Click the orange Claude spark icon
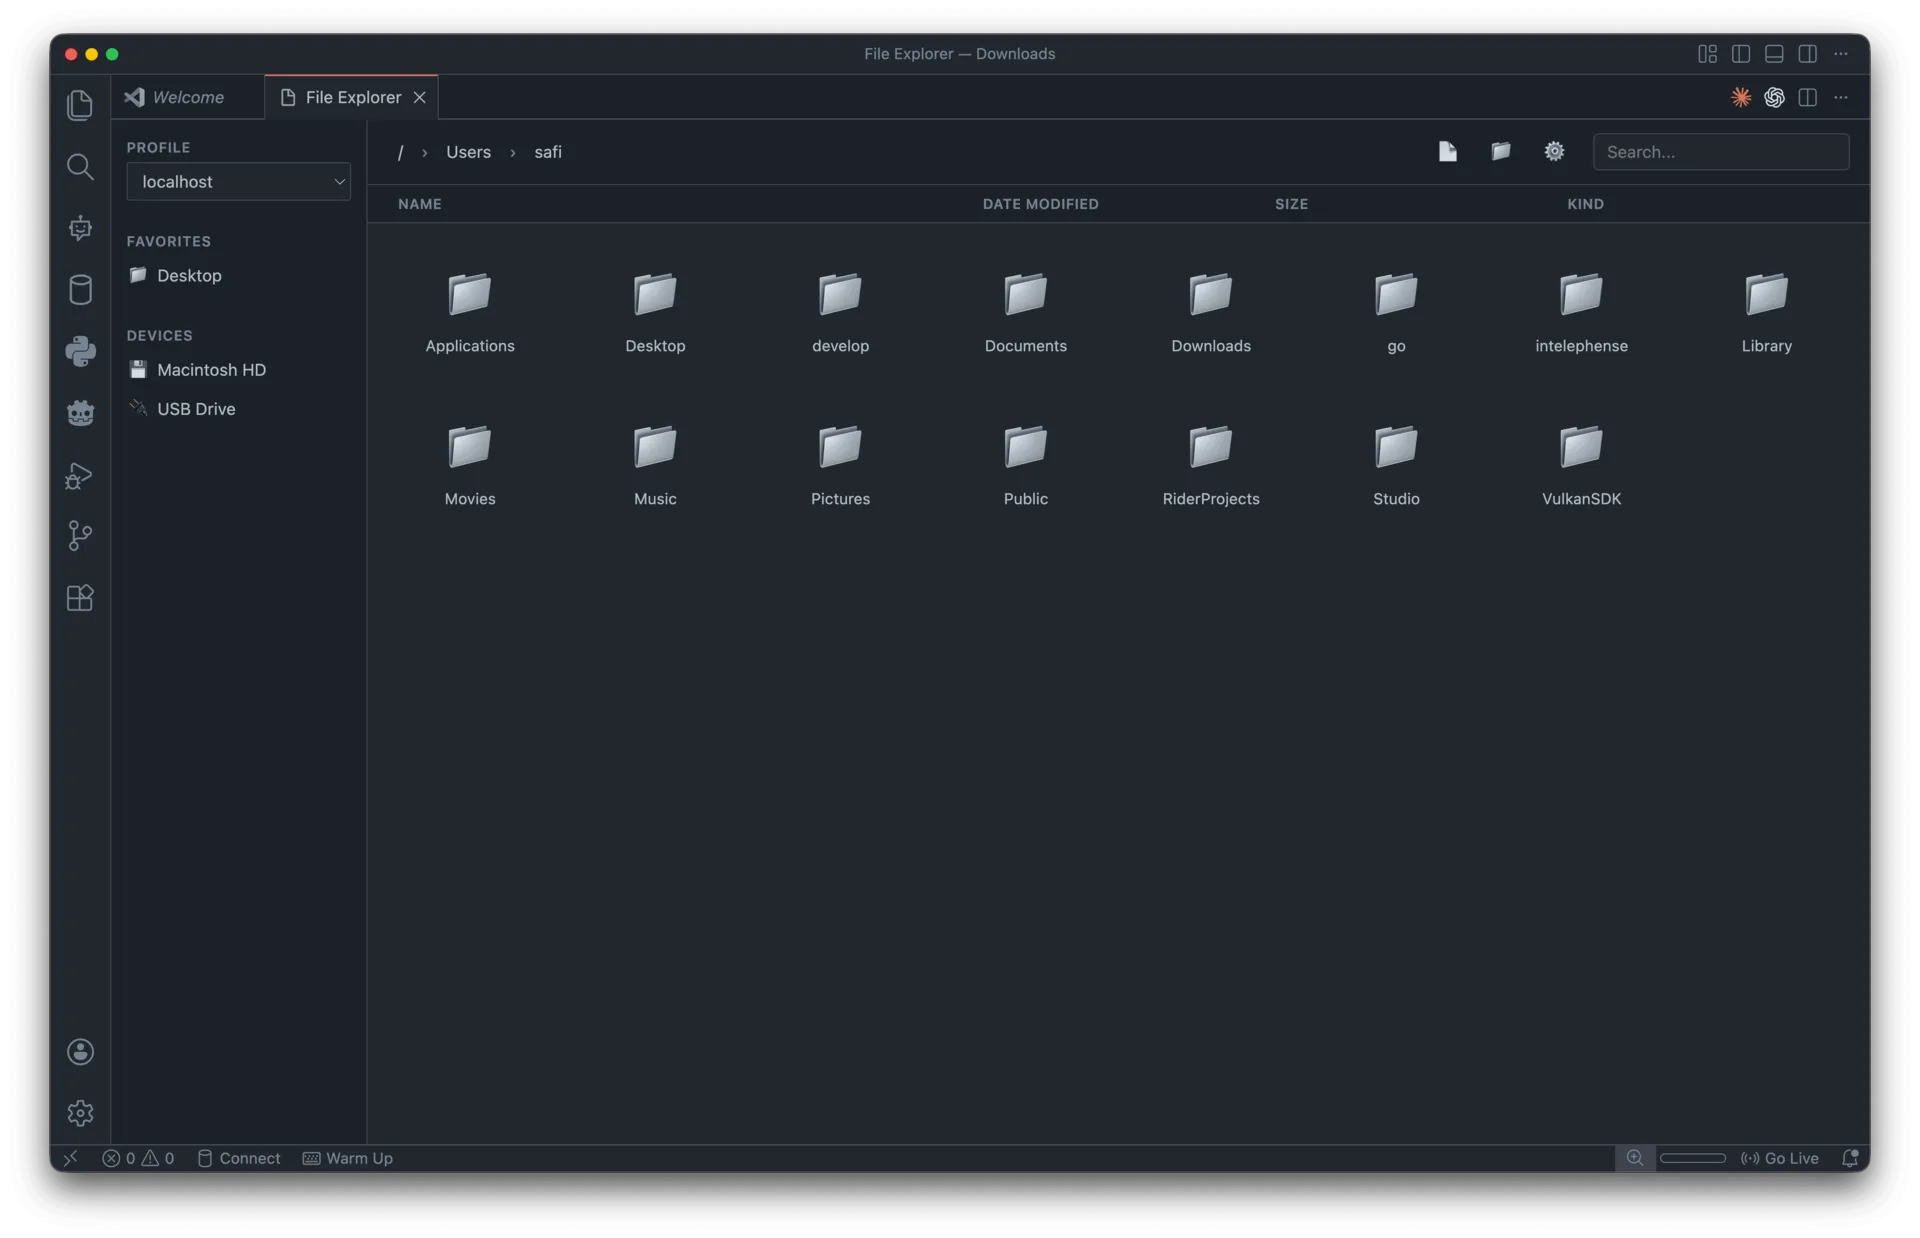Image resolution: width=1920 pixels, height=1238 pixels. click(x=1741, y=97)
